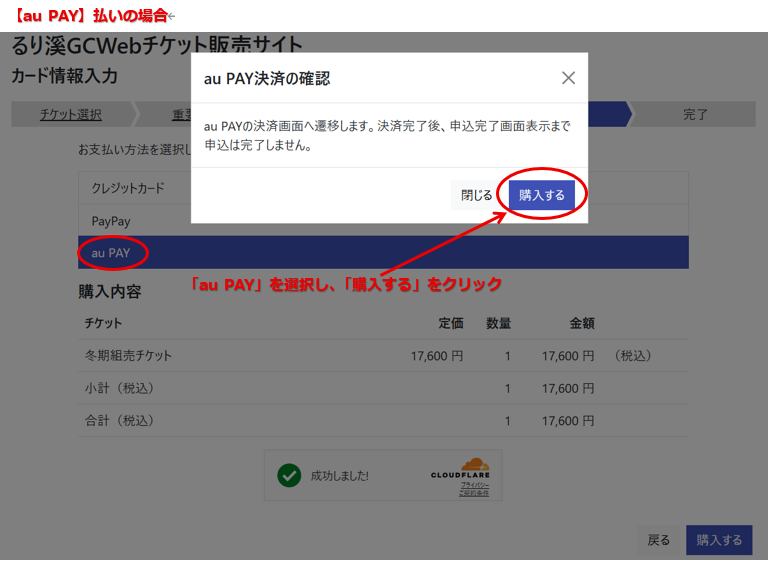Screen dimensions: 768x561
Task: Select the au PAY payment option
Action: (x=111, y=253)
